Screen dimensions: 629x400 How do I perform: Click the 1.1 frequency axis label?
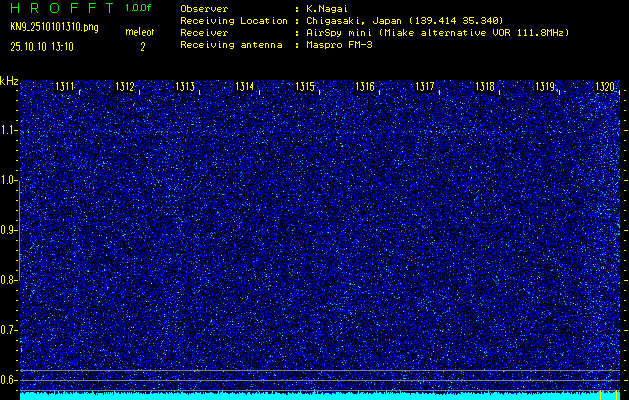(x=9, y=130)
